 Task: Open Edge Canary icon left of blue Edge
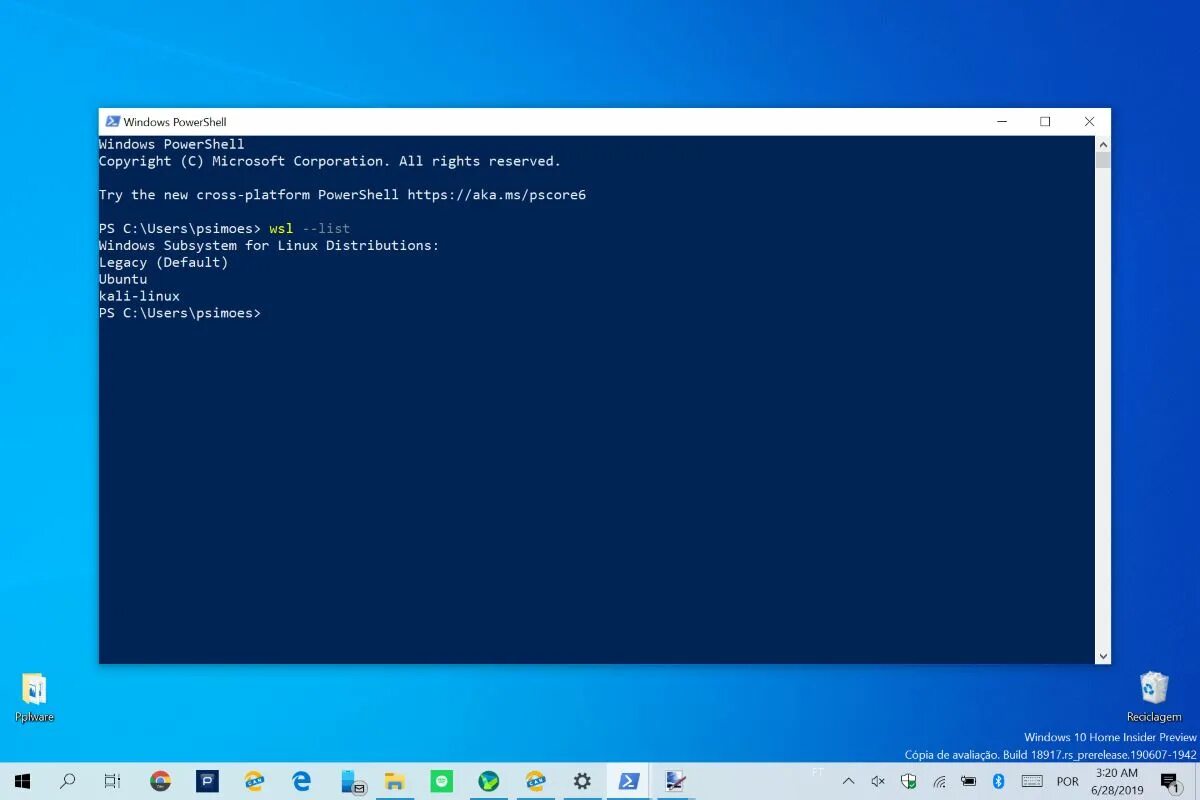tap(255, 781)
